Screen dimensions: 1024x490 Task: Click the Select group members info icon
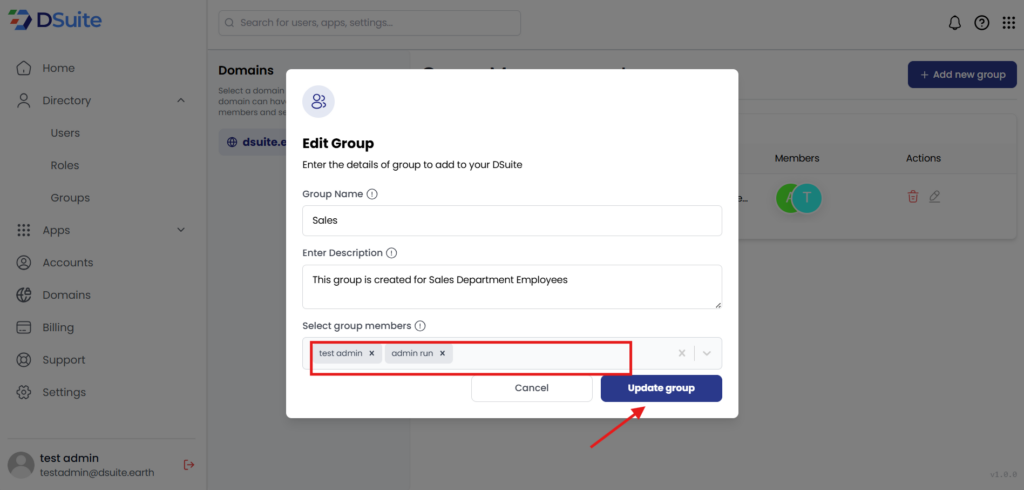[420, 326]
